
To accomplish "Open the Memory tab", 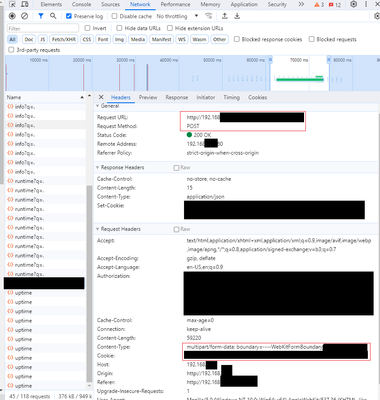I will coord(210,4).
